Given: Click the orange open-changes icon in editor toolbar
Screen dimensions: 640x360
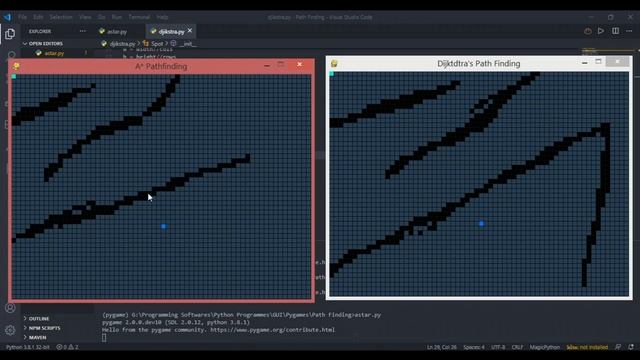Looking at the screenshot, I should click(x=588, y=31).
